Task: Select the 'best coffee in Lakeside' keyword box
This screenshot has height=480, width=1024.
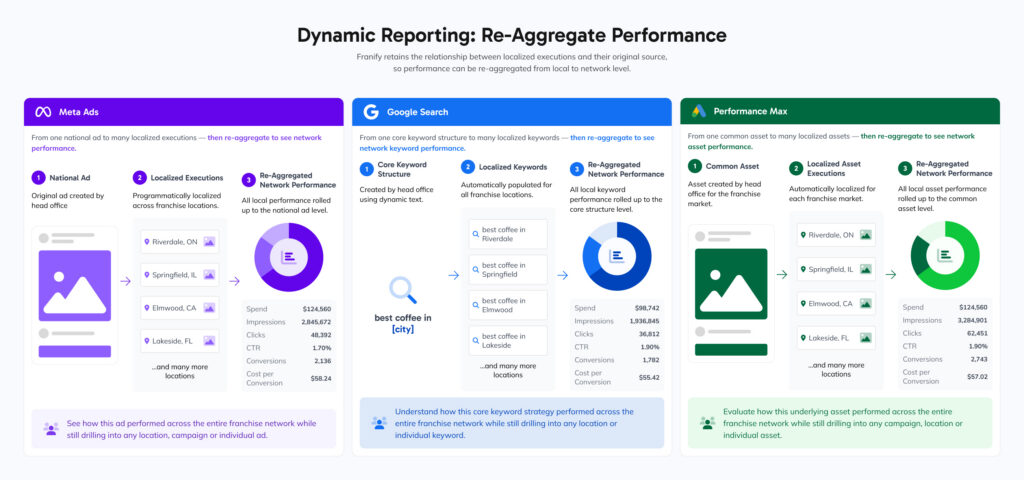Action: (508, 340)
